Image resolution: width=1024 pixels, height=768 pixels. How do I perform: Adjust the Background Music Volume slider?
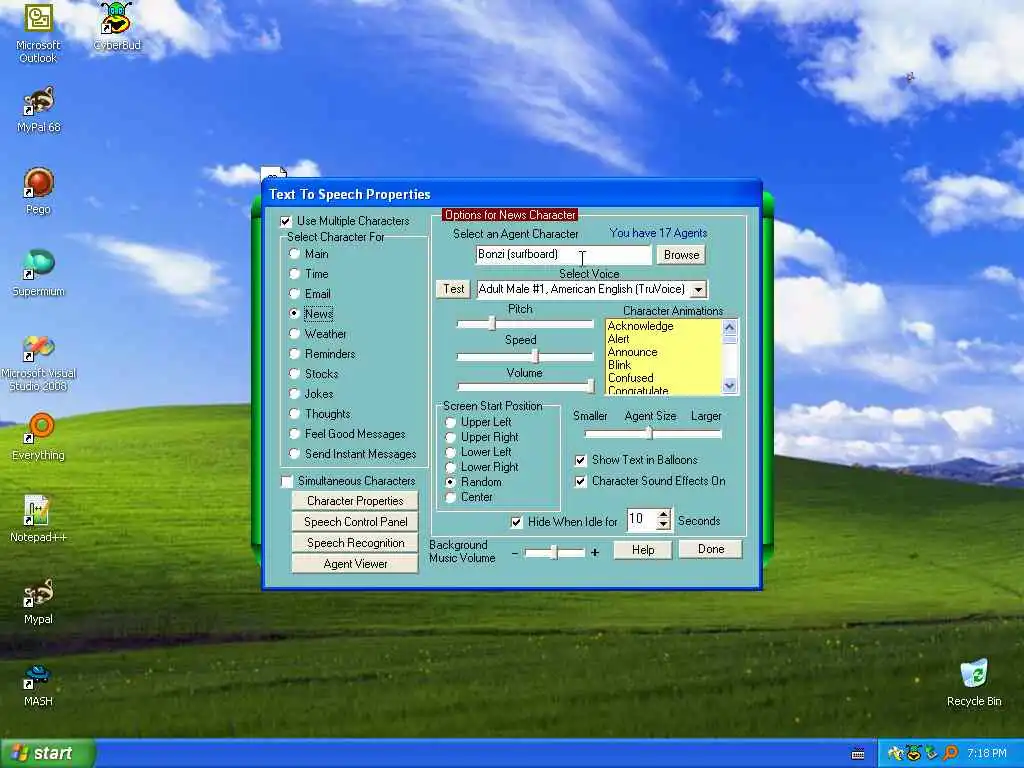point(554,552)
